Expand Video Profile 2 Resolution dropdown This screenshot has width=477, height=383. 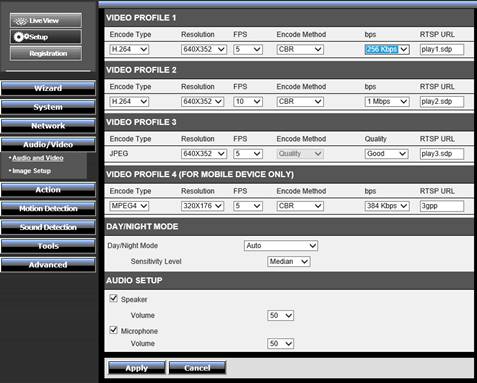pyautogui.click(x=202, y=101)
